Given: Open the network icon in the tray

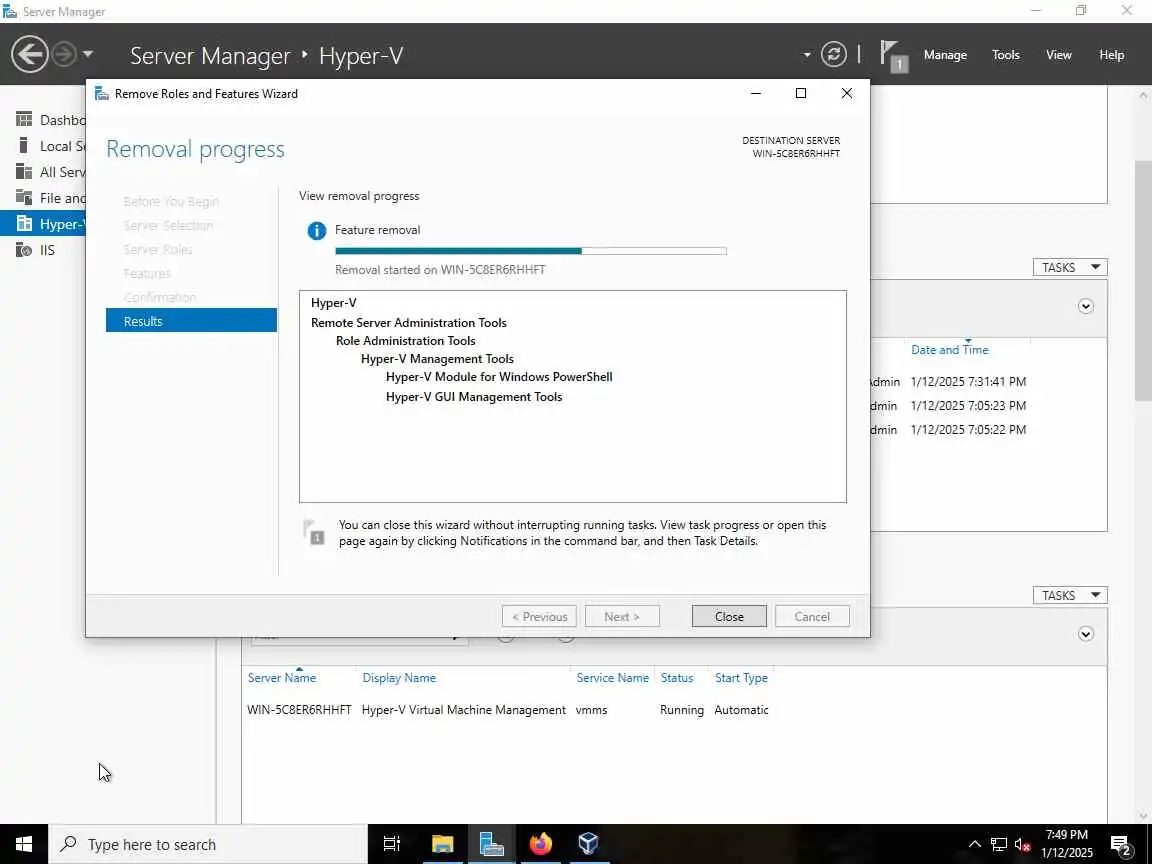Looking at the screenshot, I should [998, 844].
